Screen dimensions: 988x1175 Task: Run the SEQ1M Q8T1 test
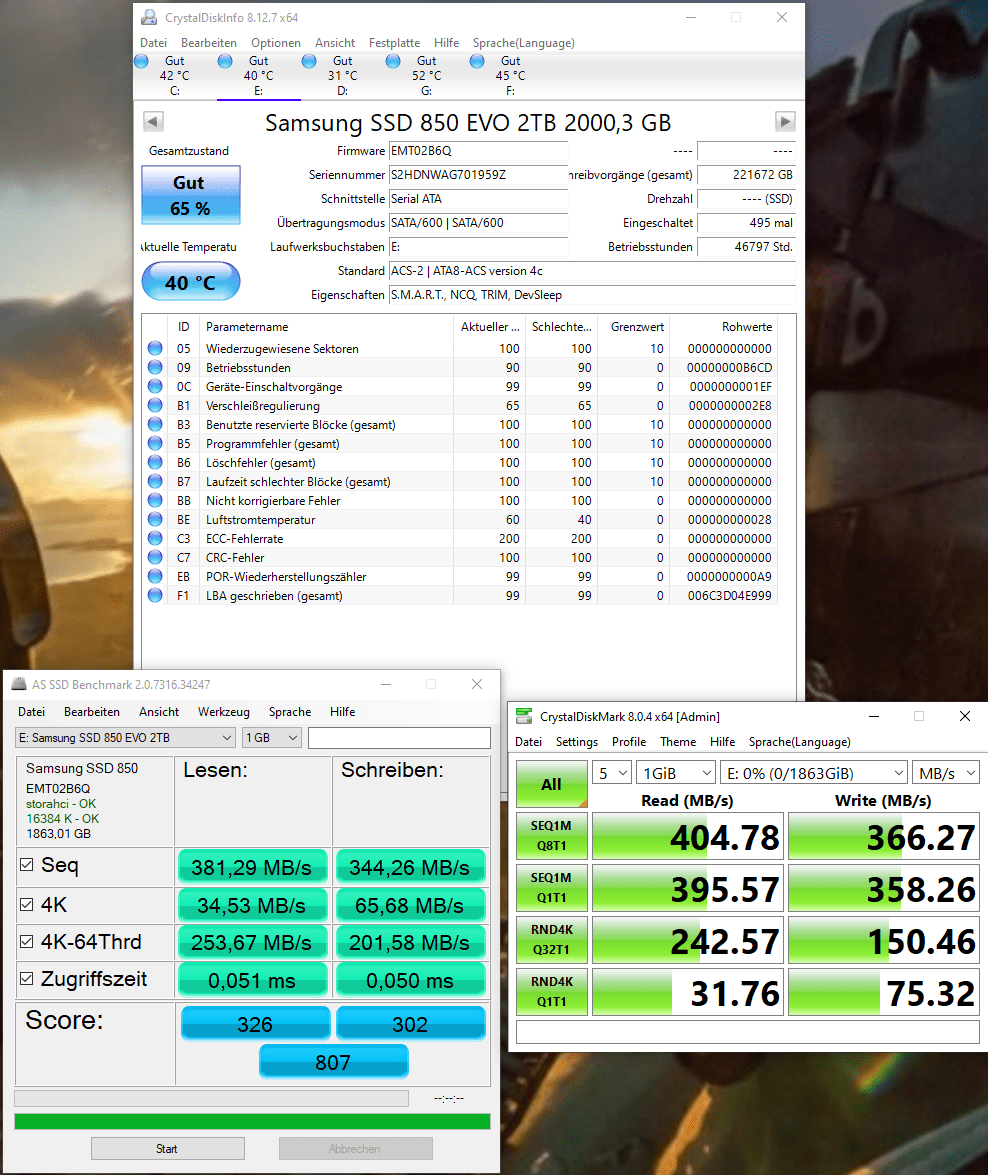(x=552, y=836)
